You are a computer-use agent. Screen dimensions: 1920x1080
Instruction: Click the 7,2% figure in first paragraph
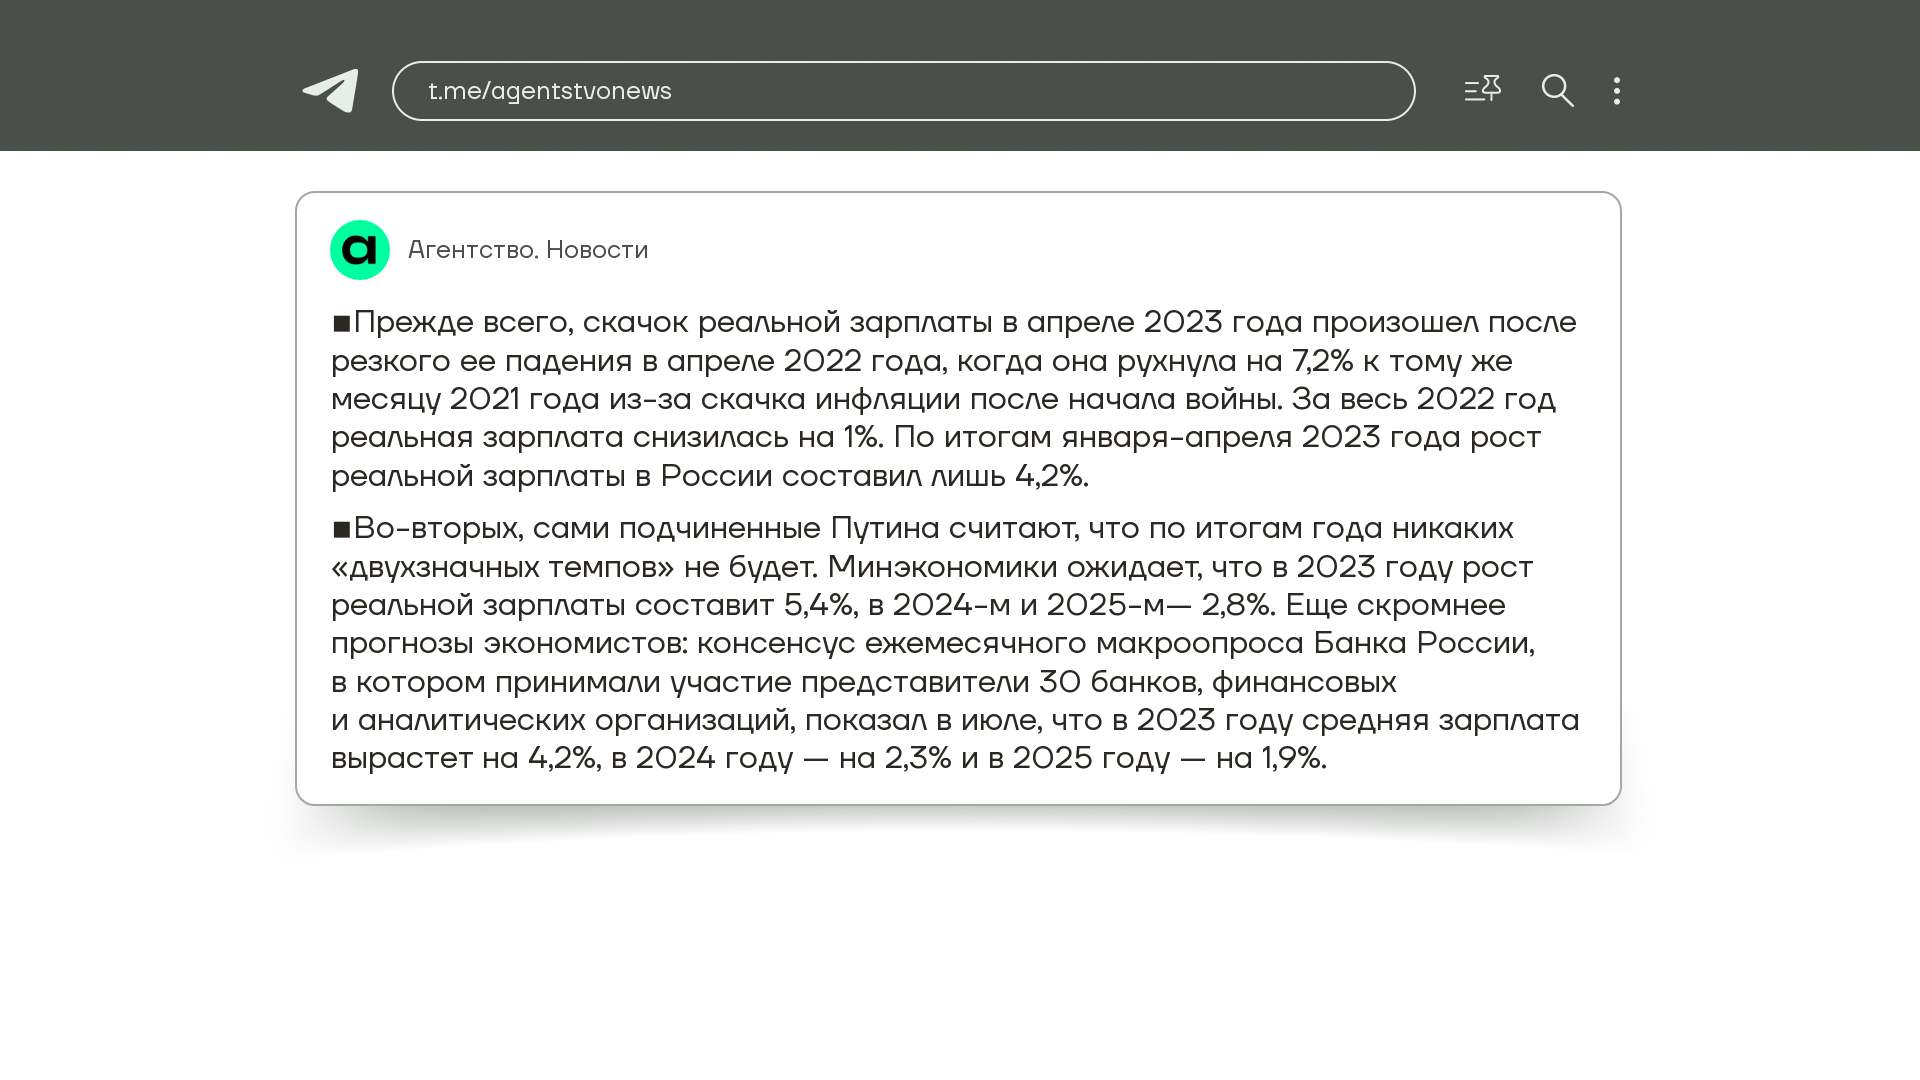pos(1322,361)
